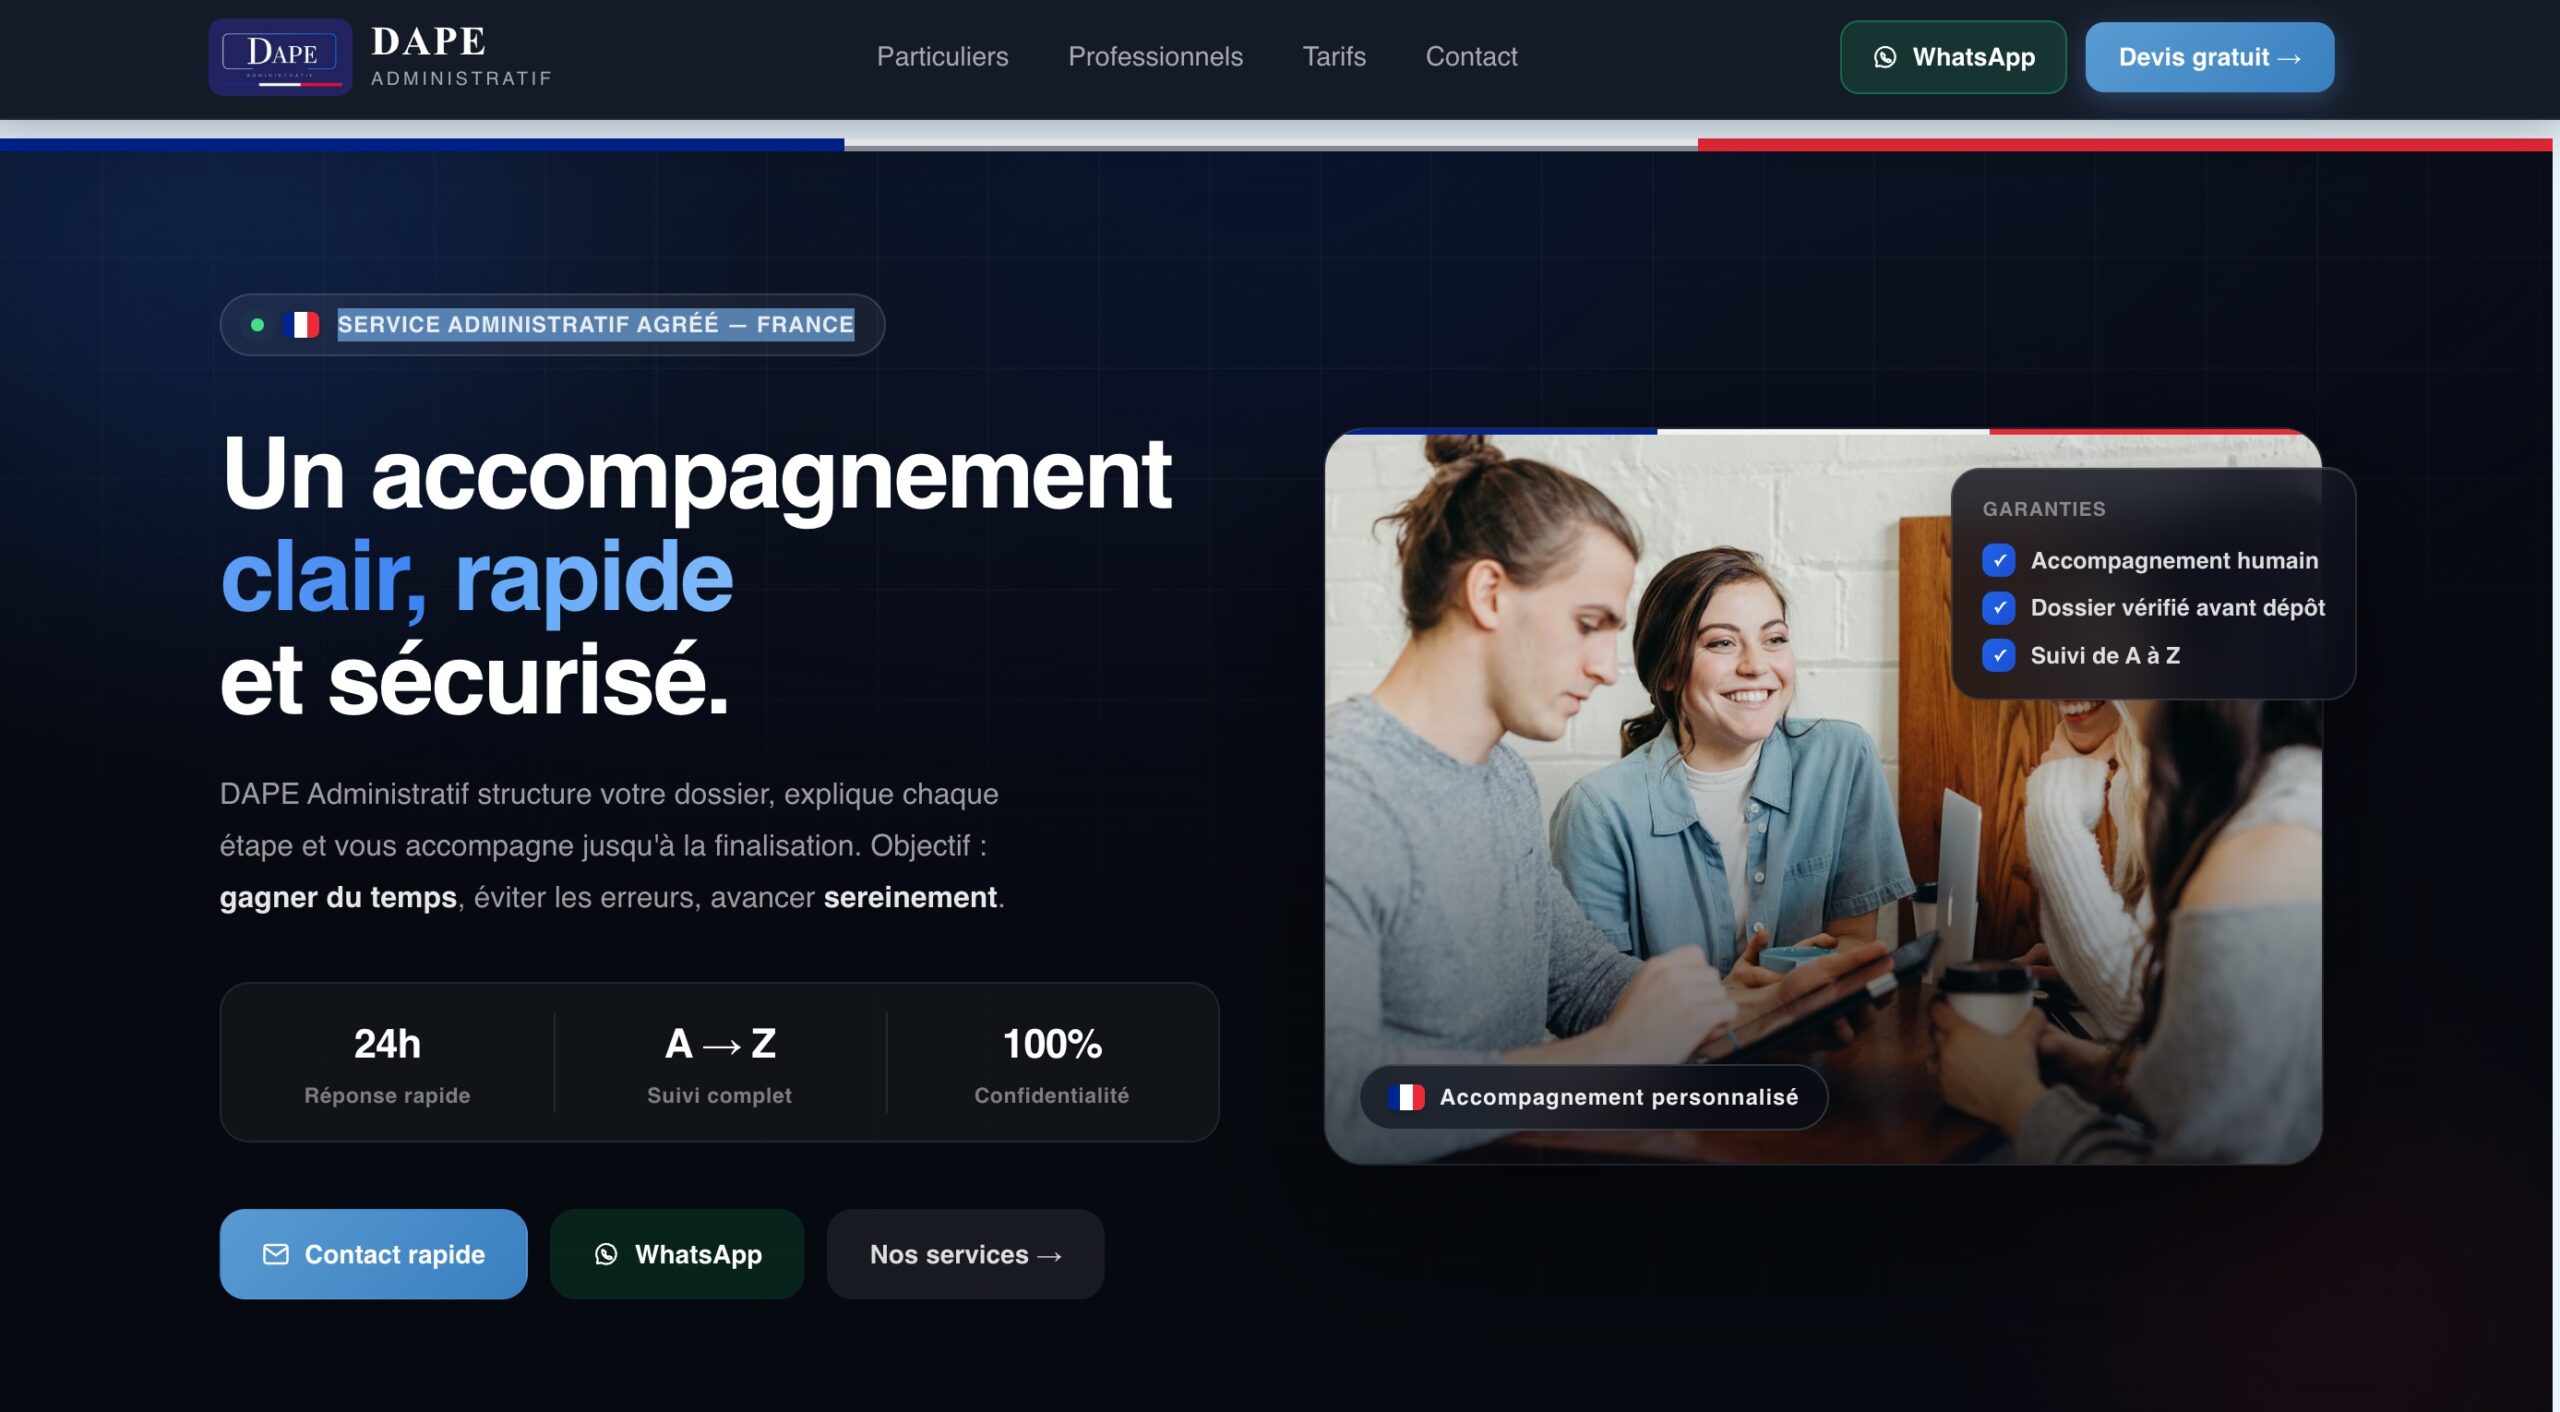Click the DAPE ADMINISTRATIF brand text
This screenshot has width=2560, height=1412.
pos(461,57)
